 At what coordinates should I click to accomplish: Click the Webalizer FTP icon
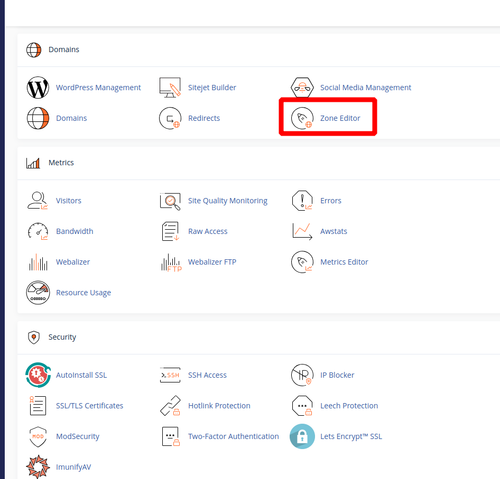171,263
